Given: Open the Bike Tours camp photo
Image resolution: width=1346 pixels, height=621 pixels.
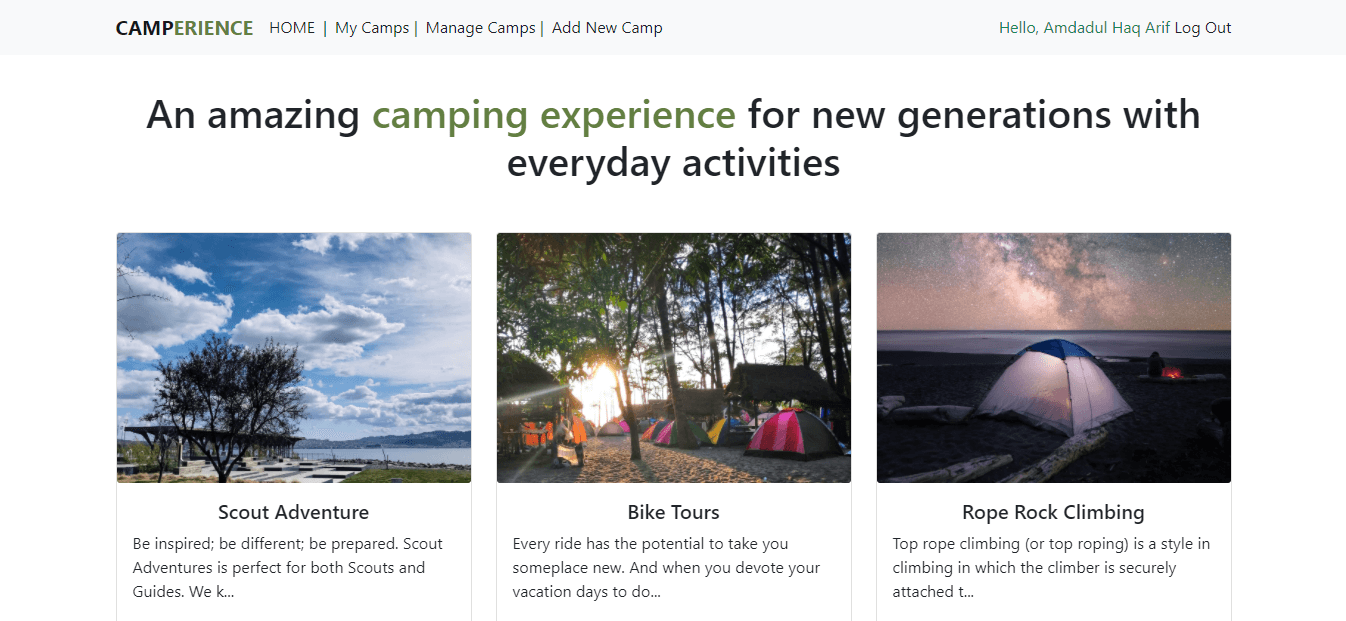Looking at the screenshot, I should [674, 358].
